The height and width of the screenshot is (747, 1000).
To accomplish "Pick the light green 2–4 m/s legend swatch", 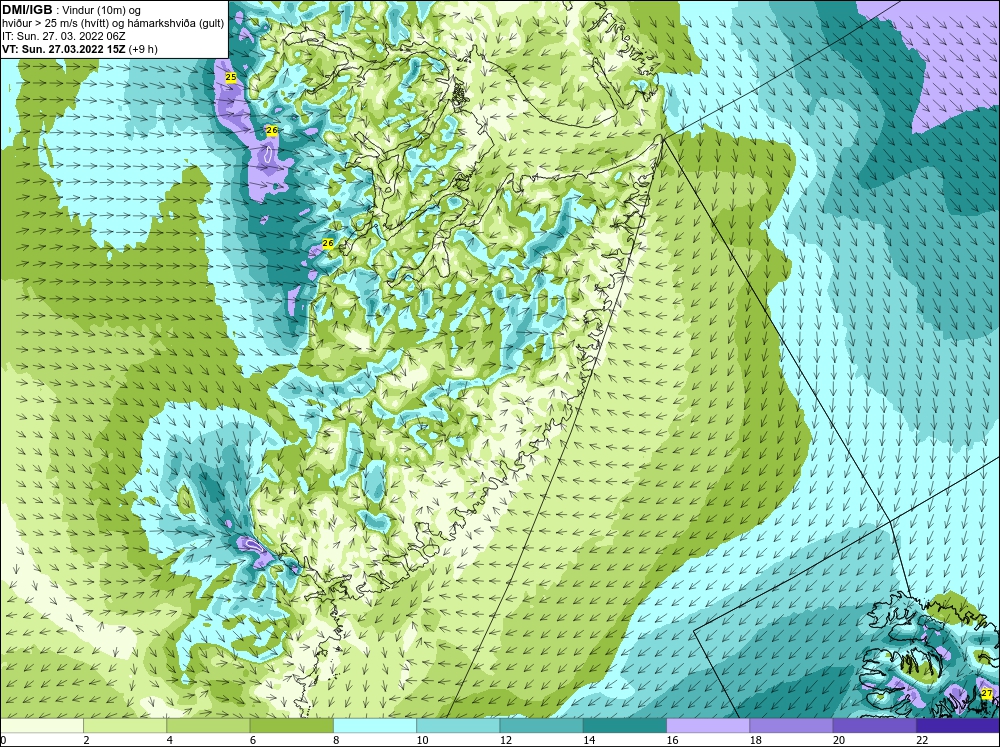I will click(125, 725).
